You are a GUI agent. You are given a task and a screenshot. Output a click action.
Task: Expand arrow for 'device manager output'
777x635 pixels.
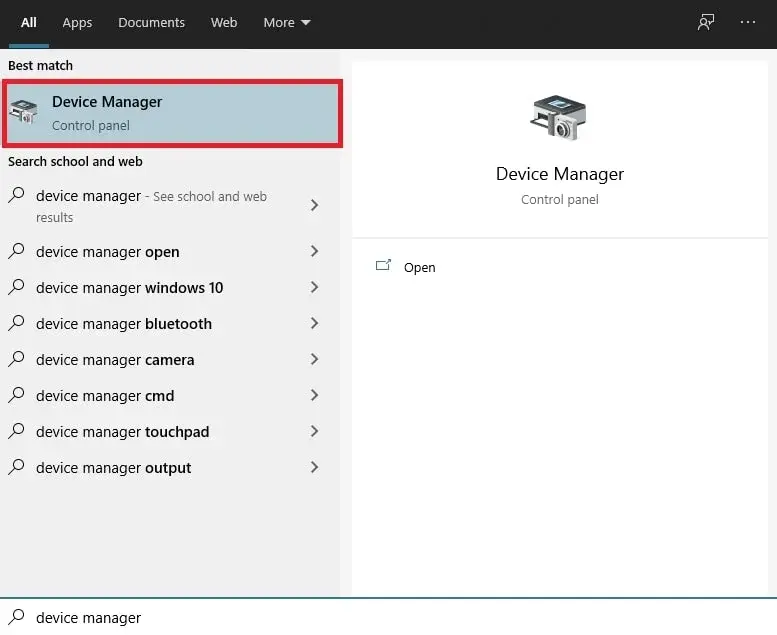[x=314, y=467]
